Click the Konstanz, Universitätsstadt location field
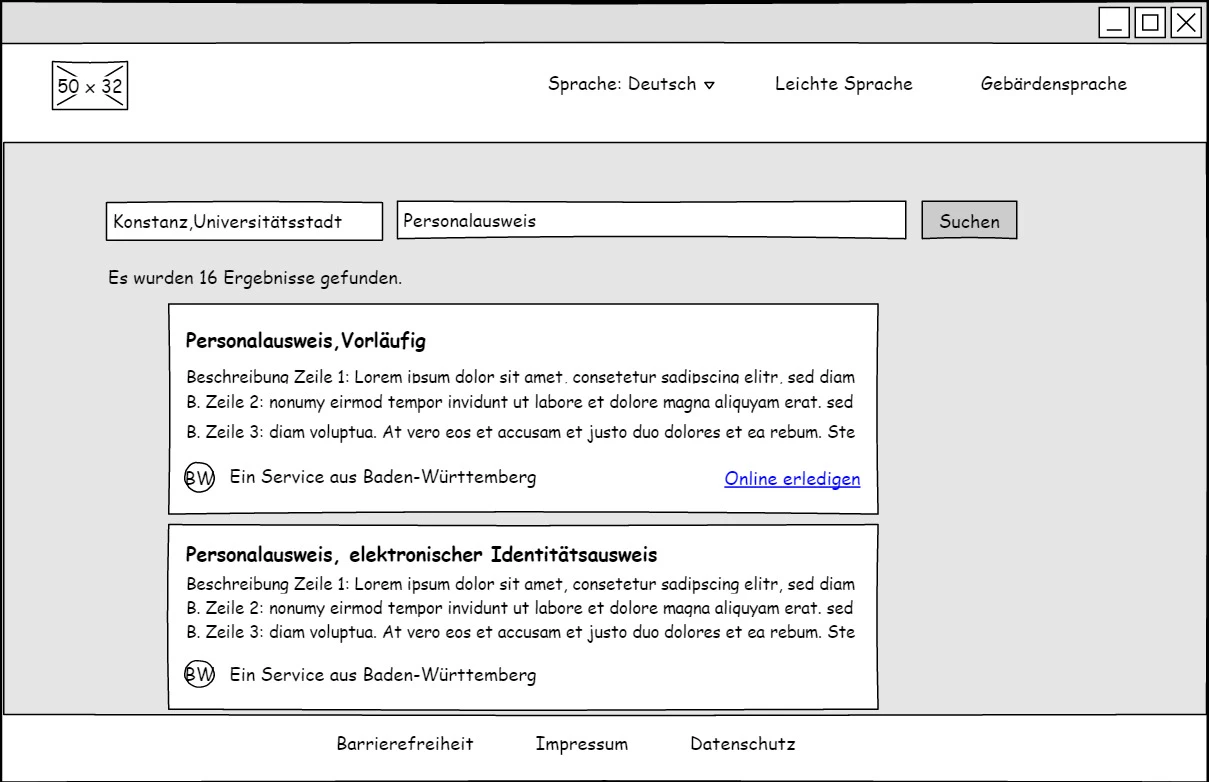Screen dimensions: 1209x782 click(x=244, y=222)
